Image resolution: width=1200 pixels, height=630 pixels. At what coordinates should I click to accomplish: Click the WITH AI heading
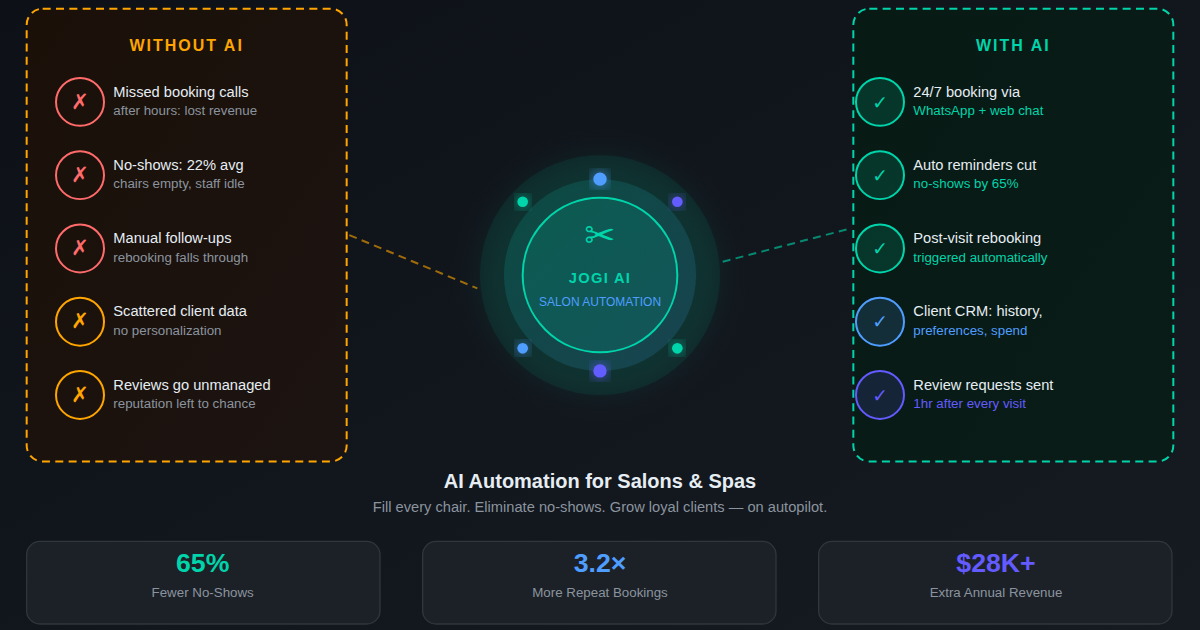point(1013,46)
